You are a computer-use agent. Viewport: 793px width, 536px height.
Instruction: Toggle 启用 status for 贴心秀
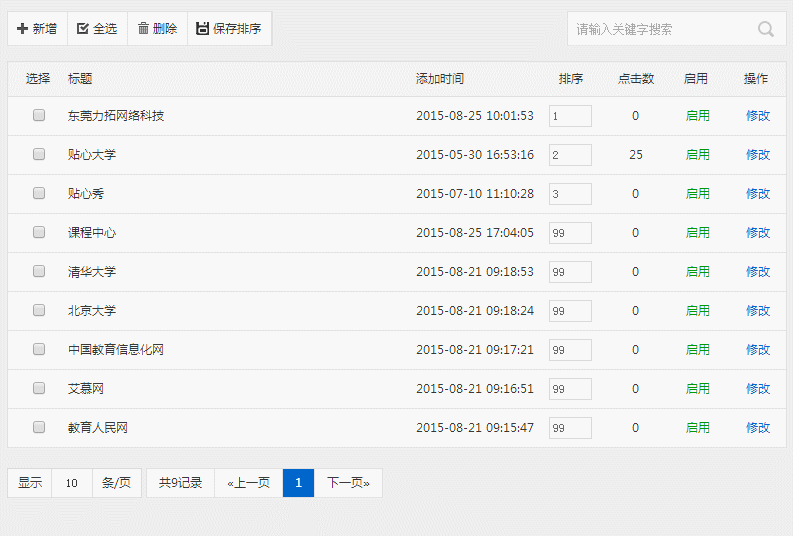pyautogui.click(x=697, y=194)
